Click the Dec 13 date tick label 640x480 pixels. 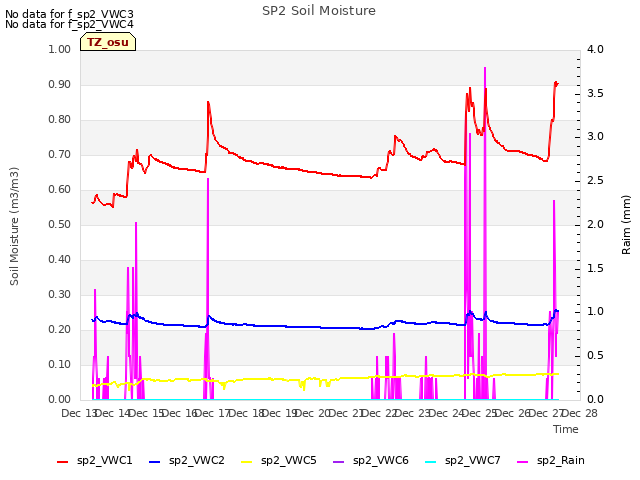[x=79, y=414]
